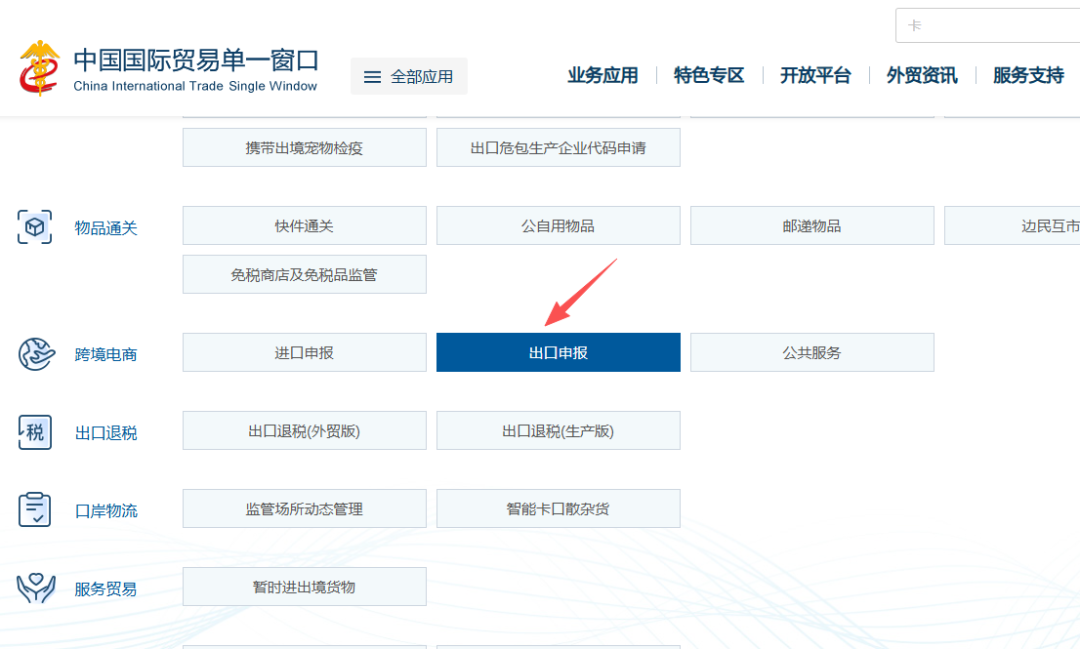Select 出口退税(外贸版)
The width and height of the screenshot is (1080, 649).
click(304, 430)
